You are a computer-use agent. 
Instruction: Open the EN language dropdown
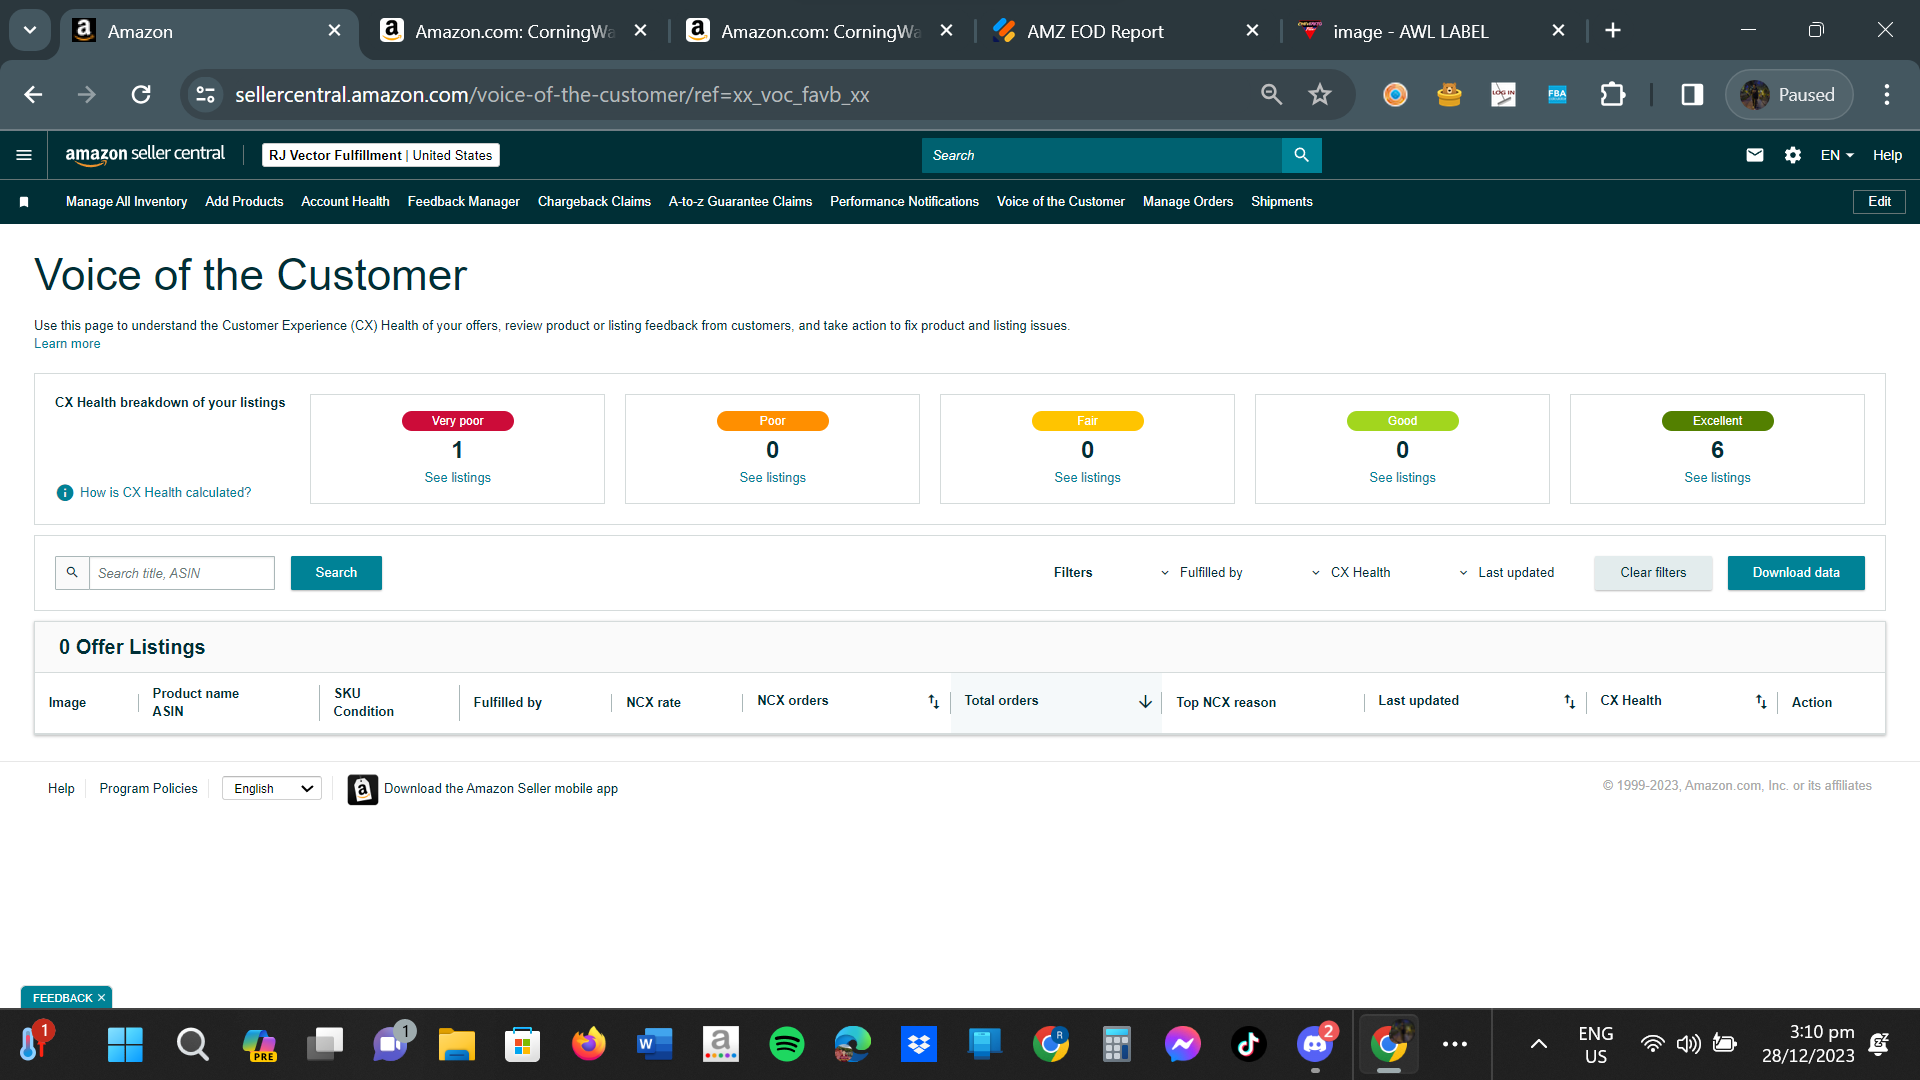pos(1837,155)
